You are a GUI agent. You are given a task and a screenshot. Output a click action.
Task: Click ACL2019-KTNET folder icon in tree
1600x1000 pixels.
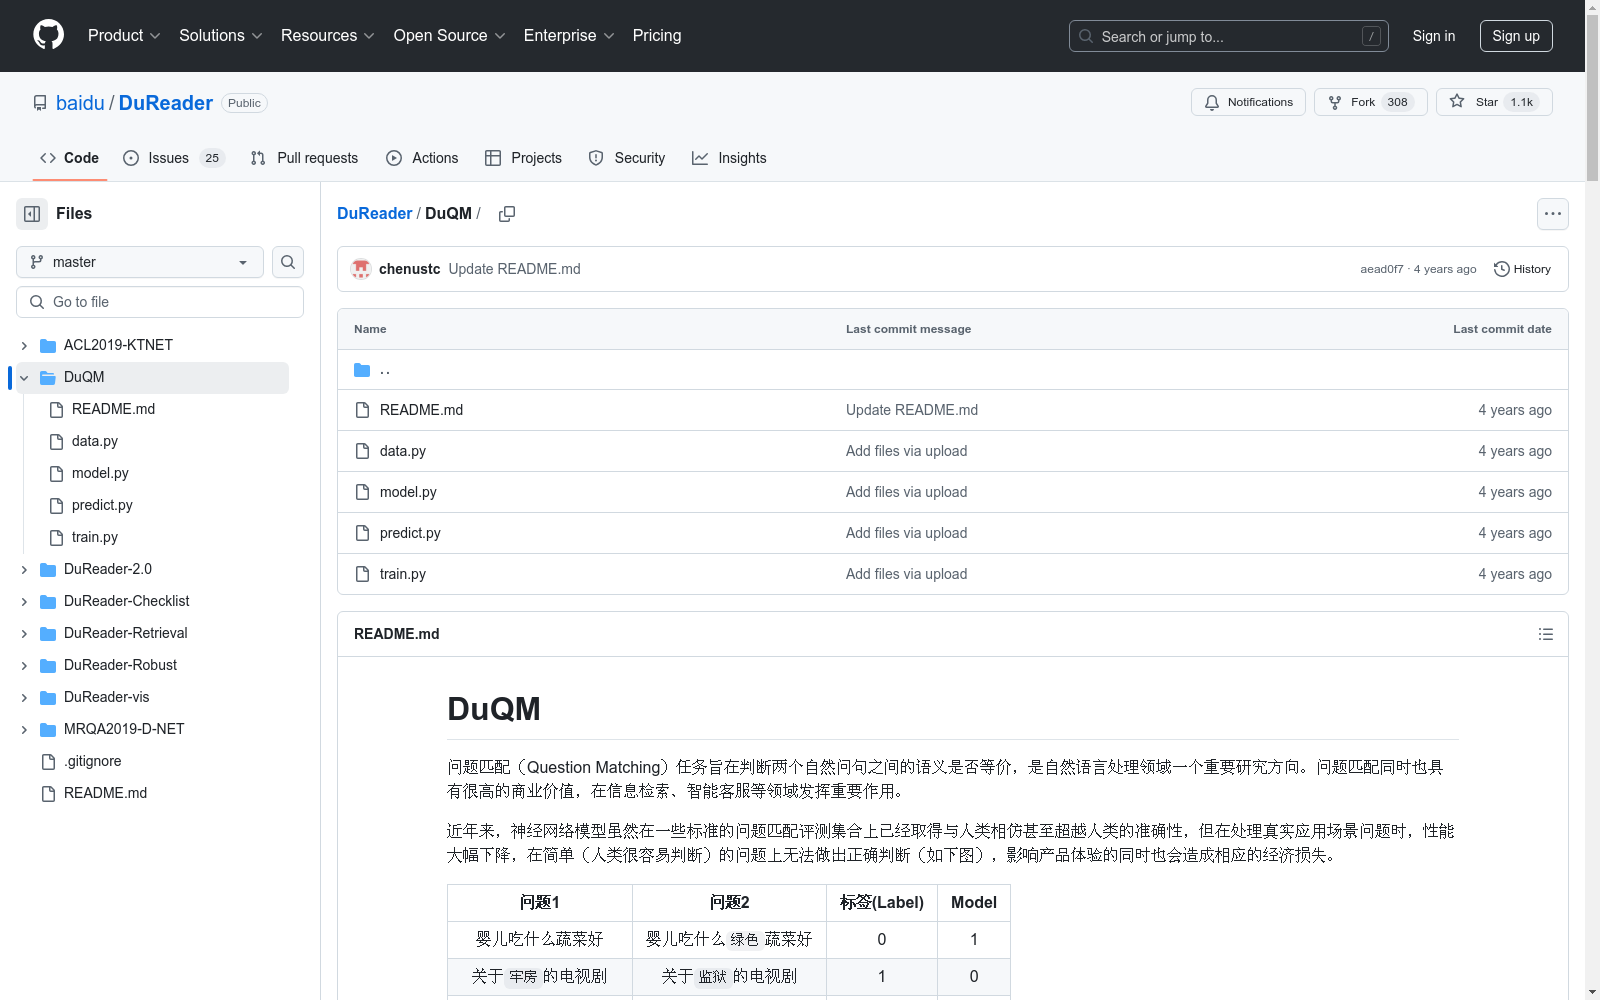pos(48,345)
